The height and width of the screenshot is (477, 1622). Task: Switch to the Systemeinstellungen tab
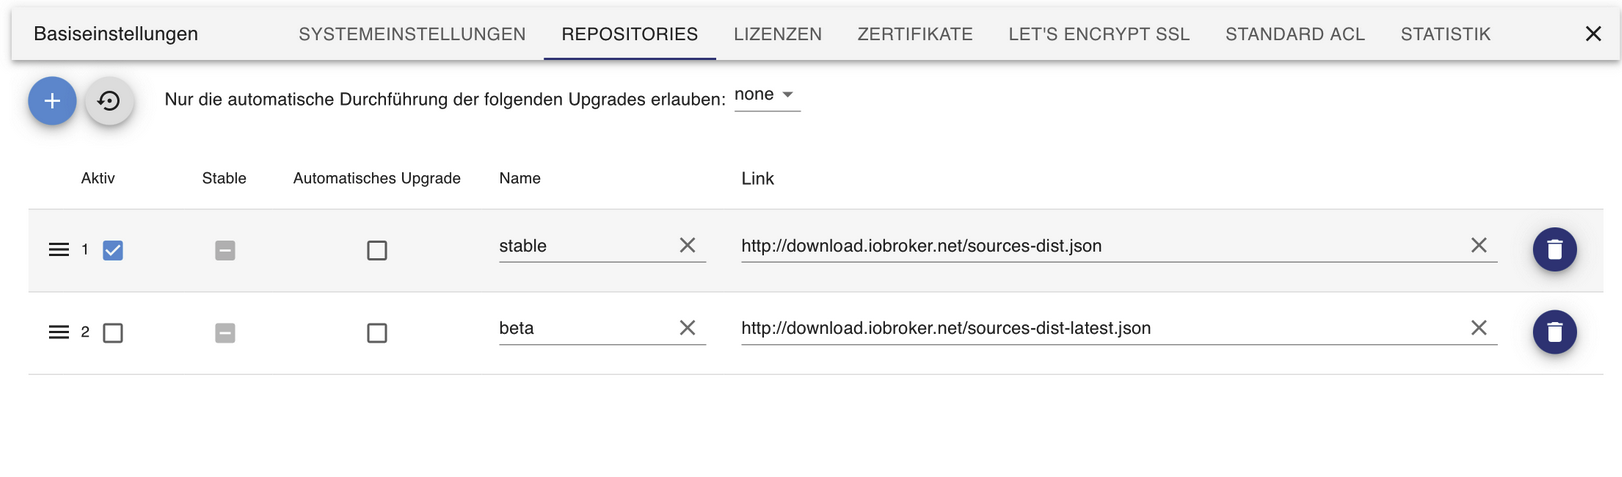point(412,34)
